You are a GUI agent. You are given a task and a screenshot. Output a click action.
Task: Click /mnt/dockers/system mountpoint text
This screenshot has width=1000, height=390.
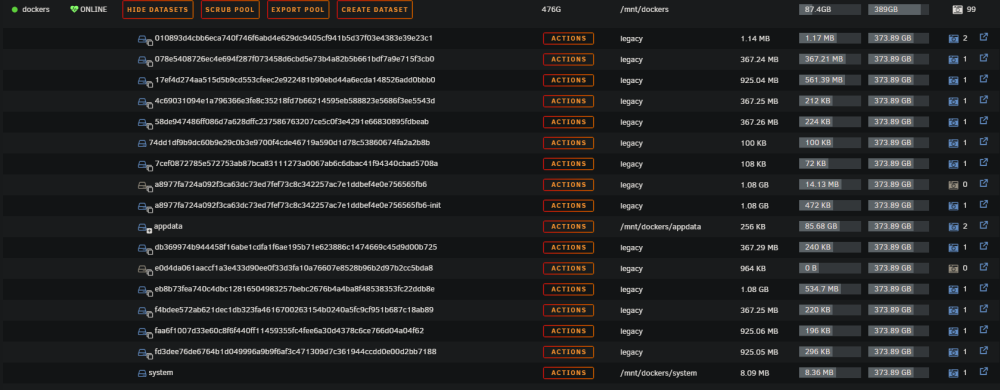(x=658, y=373)
